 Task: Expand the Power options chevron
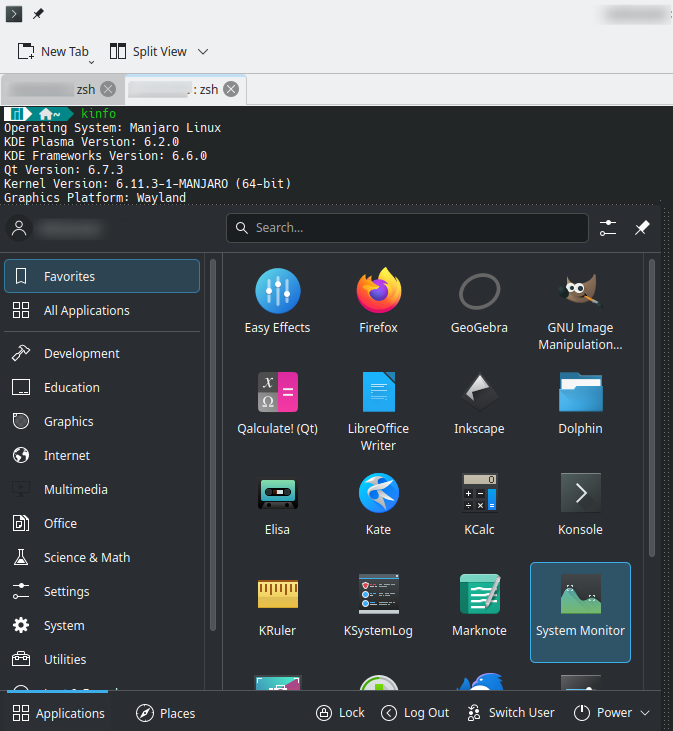coord(645,713)
